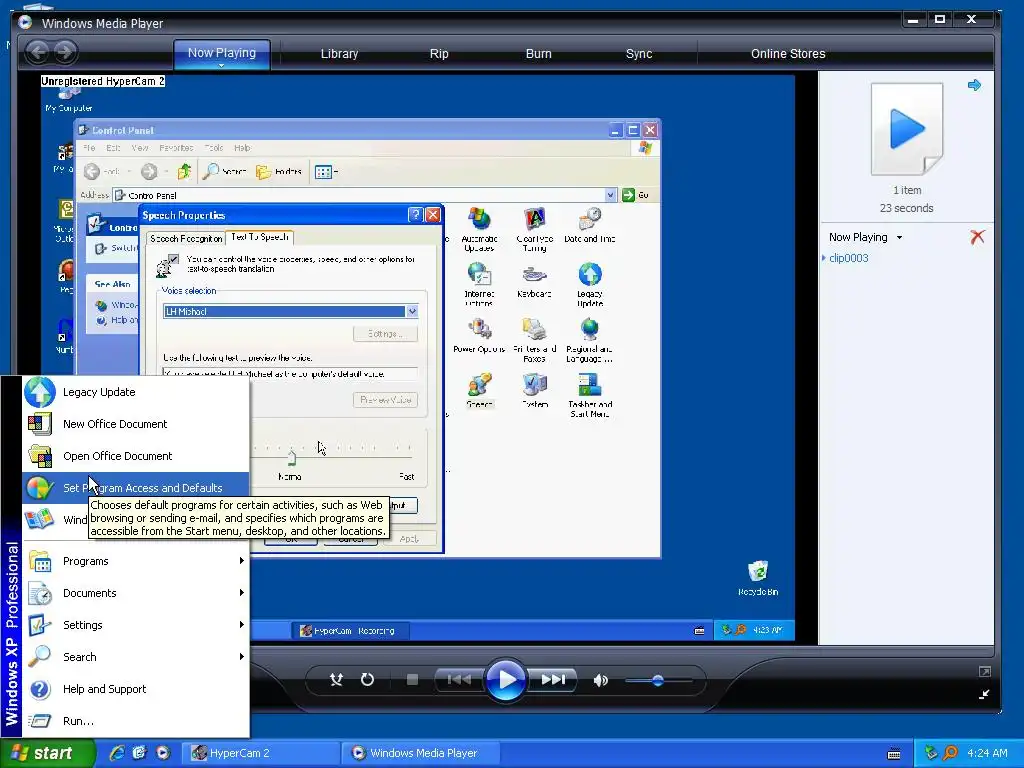Screen dimensions: 1024x768
Task: Open the Sync tab
Action: coord(639,54)
